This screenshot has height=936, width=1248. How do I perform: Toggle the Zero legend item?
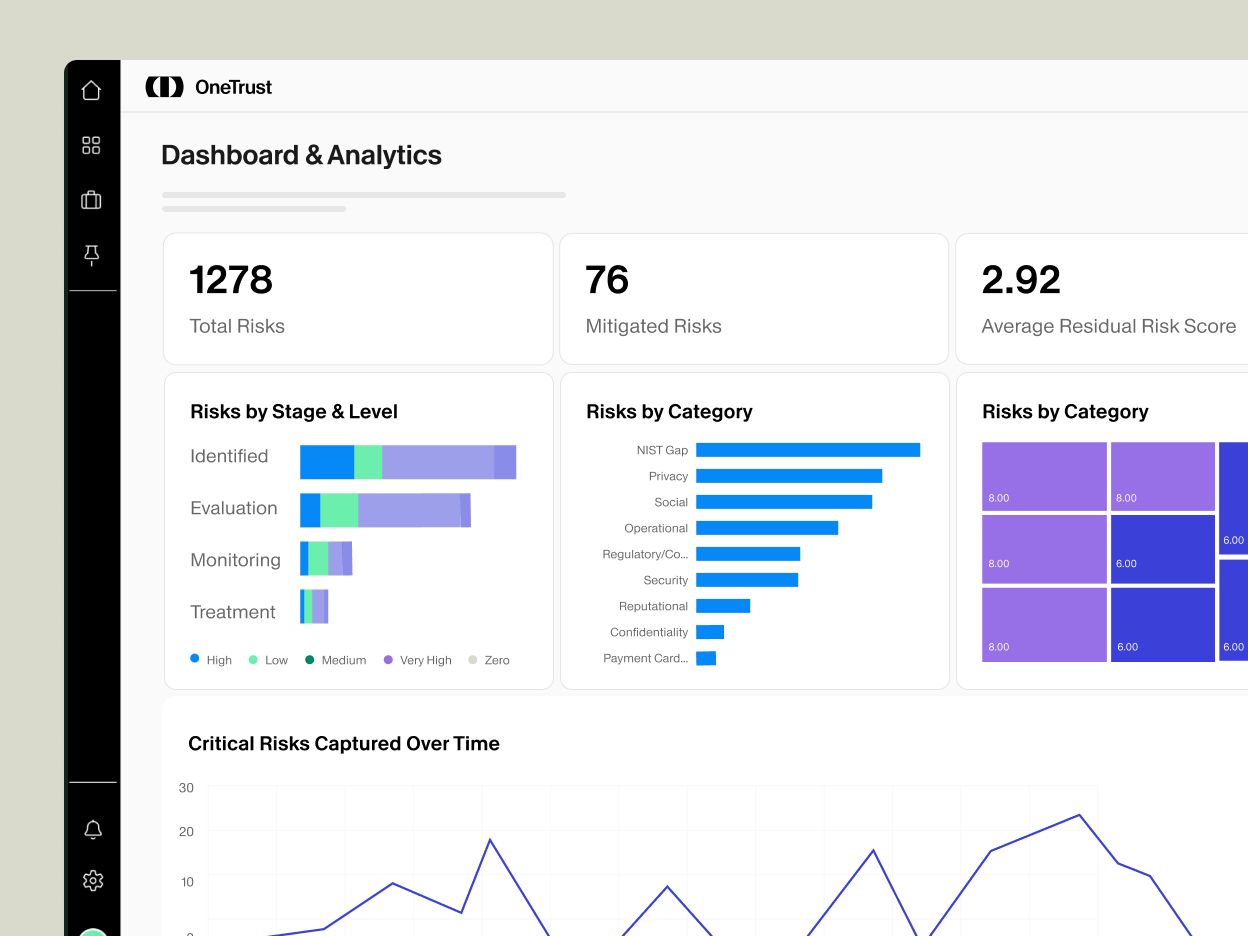[x=488, y=660]
